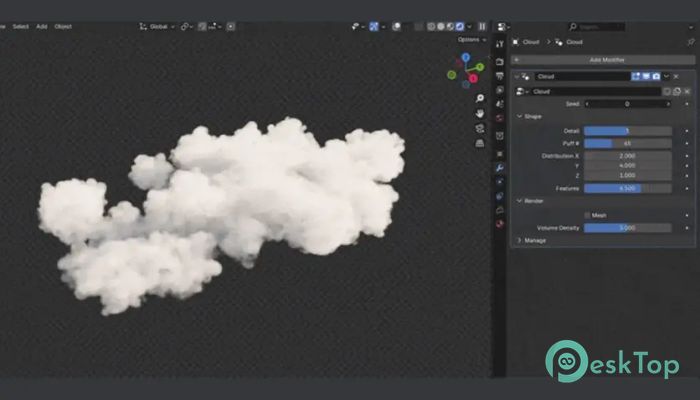This screenshot has width=700, height=400.
Task: Open pivot point dropdown
Action: click(x=187, y=26)
